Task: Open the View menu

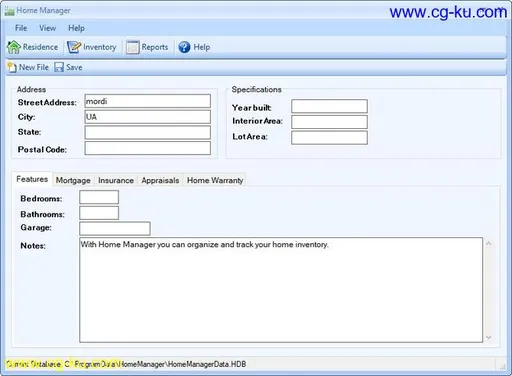Action: point(47,28)
